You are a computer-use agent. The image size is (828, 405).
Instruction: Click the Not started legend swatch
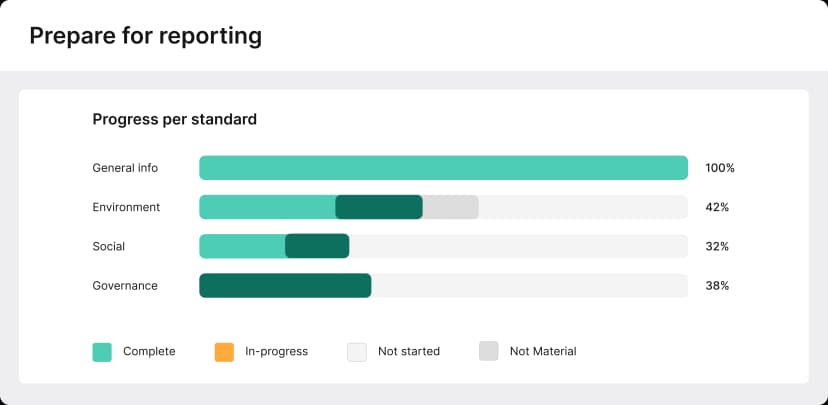pos(357,351)
